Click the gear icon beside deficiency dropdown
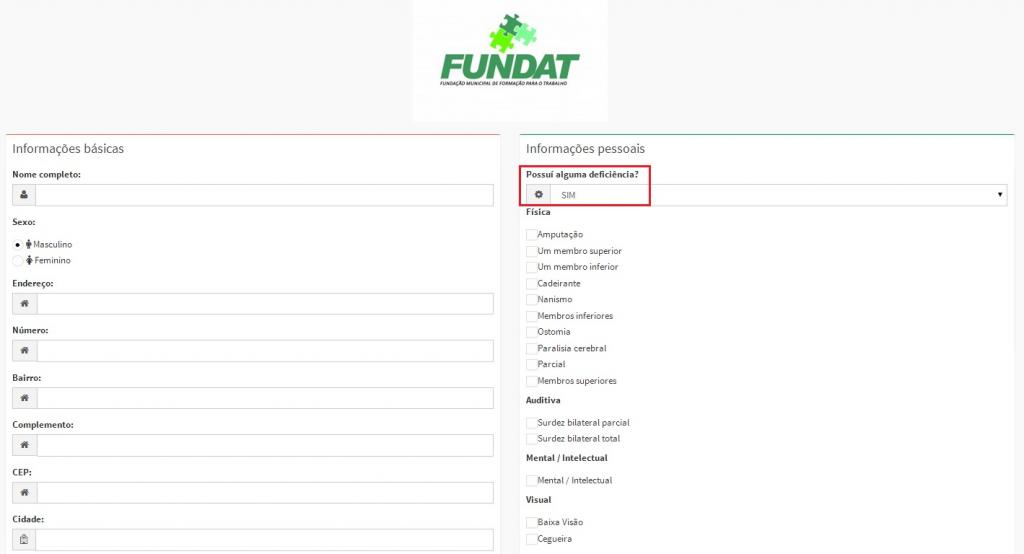Viewport: 1024px width, 554px height. tap(538, 195)
